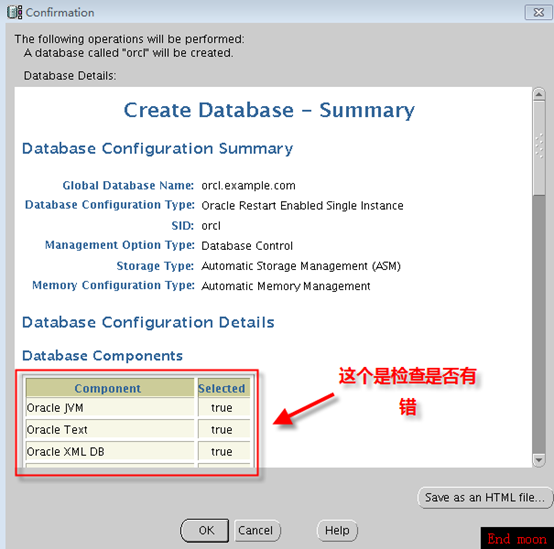Click the scrollbar up arrow

tap(539, 94)
